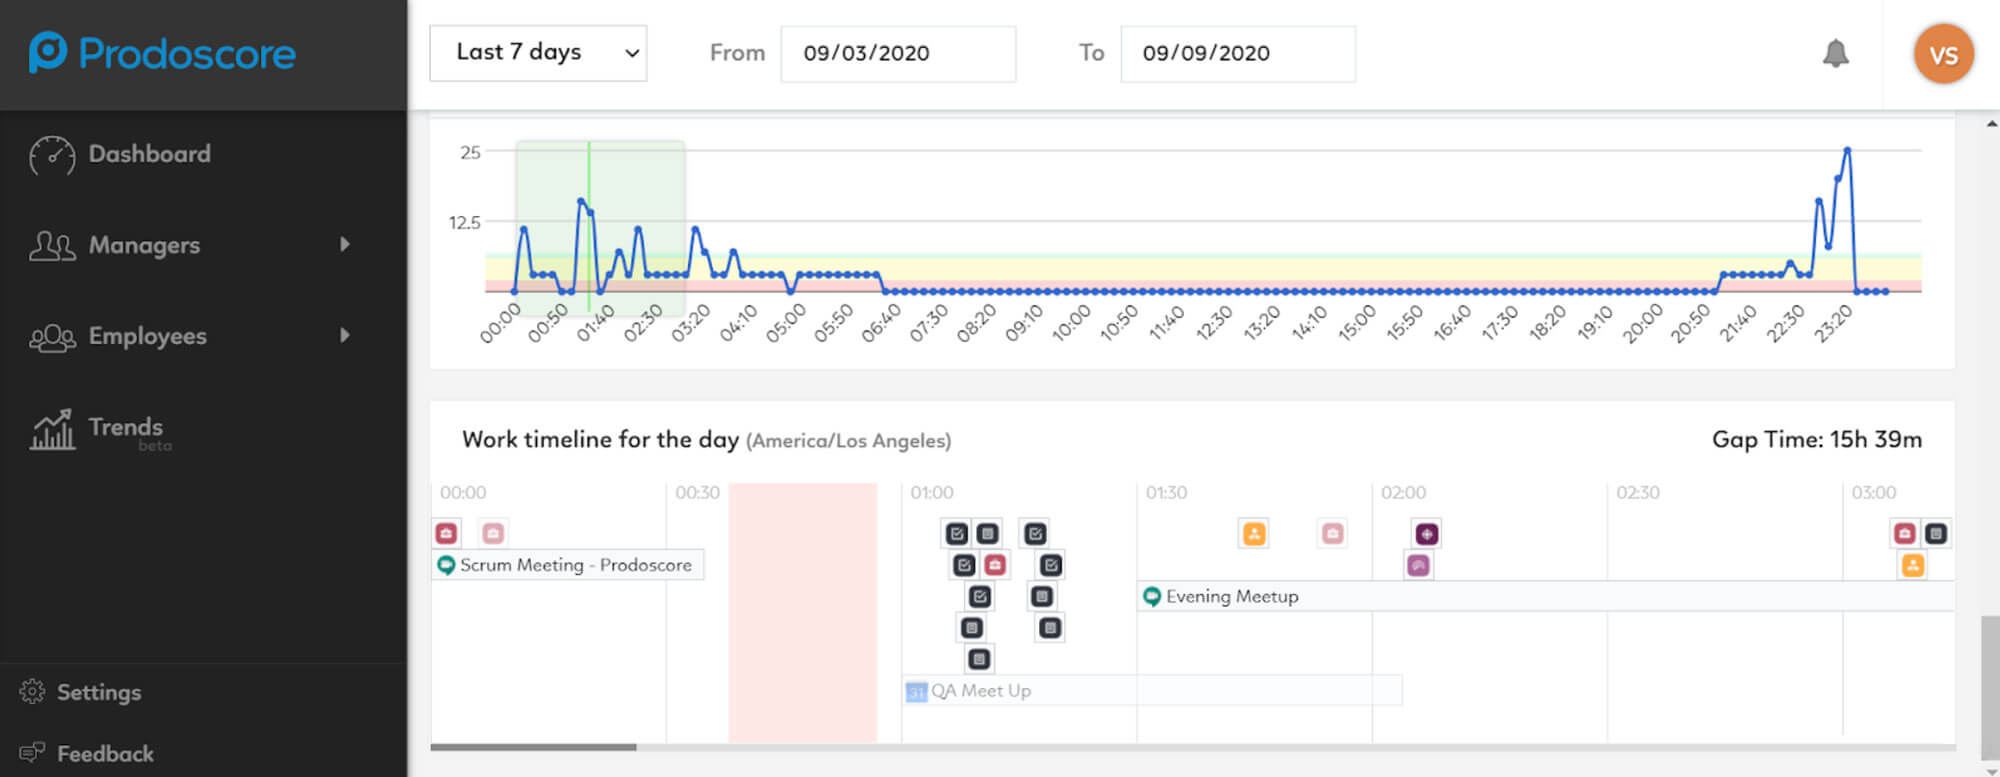Click the red icon inside the 01:00 dark icon cluster

[994, 565]
